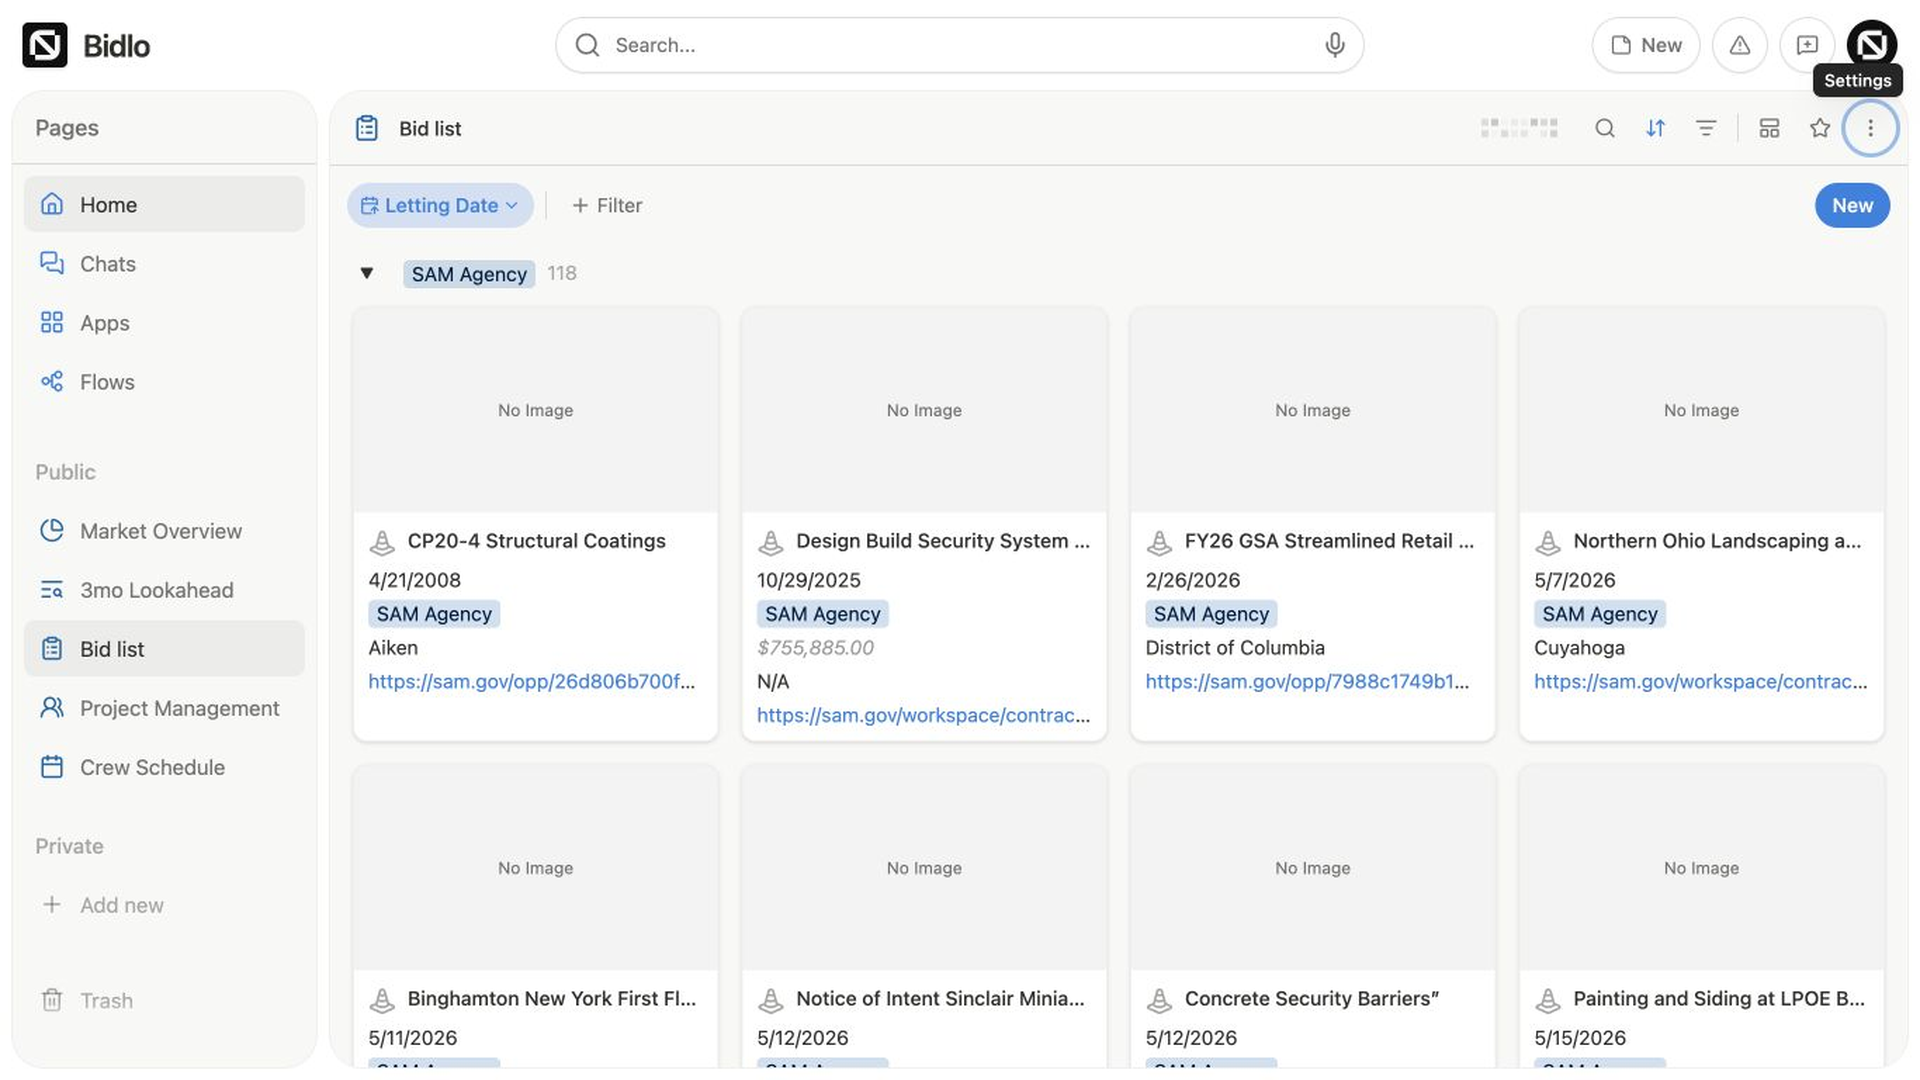This screenshot has width=1920, height=1080.
Task: Click the cone icon on Design Build Security System
Action: 771,542
